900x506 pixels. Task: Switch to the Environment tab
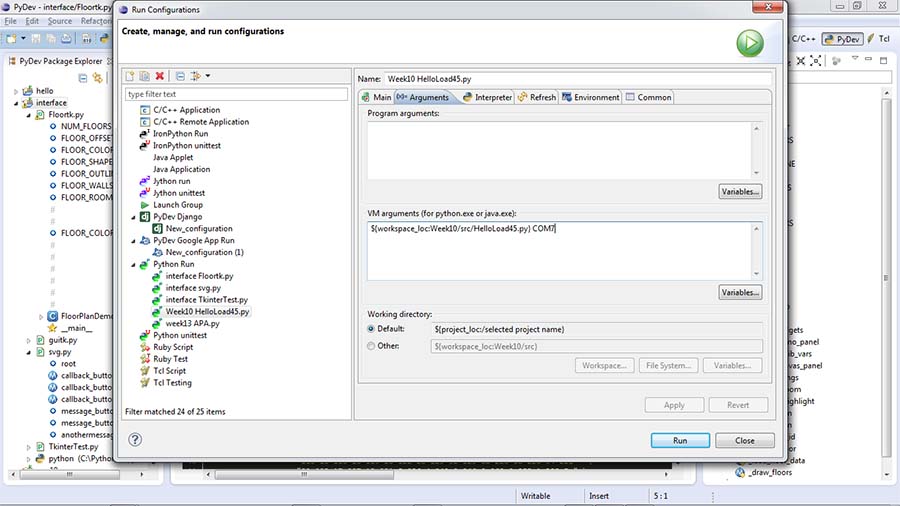[591, 98]
